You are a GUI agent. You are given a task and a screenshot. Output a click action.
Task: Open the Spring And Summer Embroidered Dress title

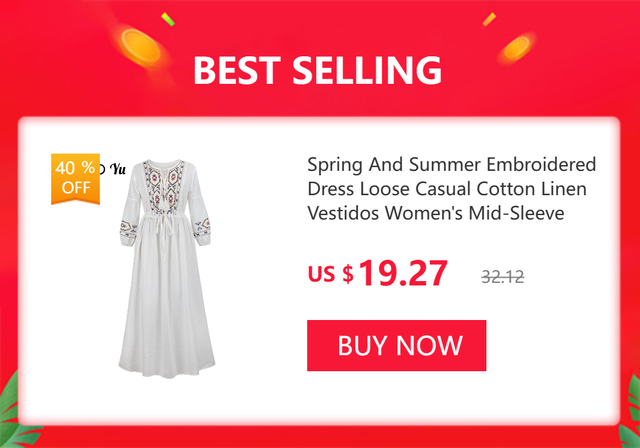(x=451, y=189)
